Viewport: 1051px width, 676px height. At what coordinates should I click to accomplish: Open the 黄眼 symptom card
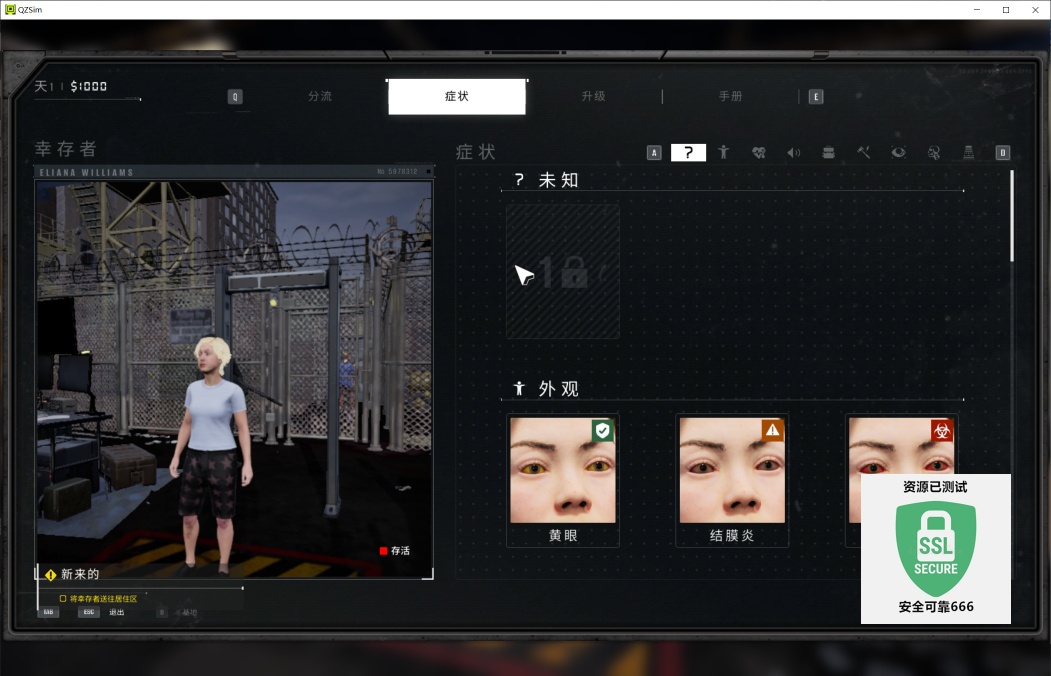562,480
